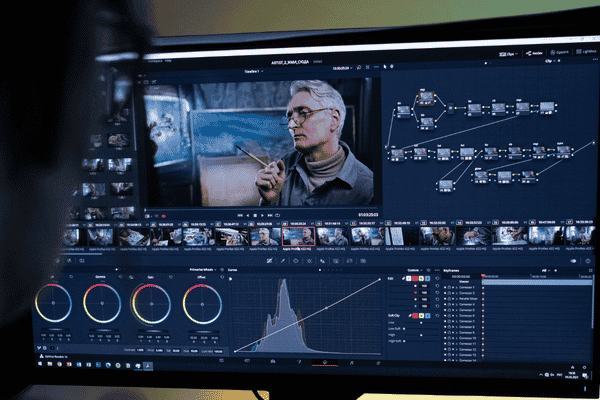Expand Parallel Mixer in Keyframes list
The height and width of the screenshot is (400, 600).
(457, 299)
